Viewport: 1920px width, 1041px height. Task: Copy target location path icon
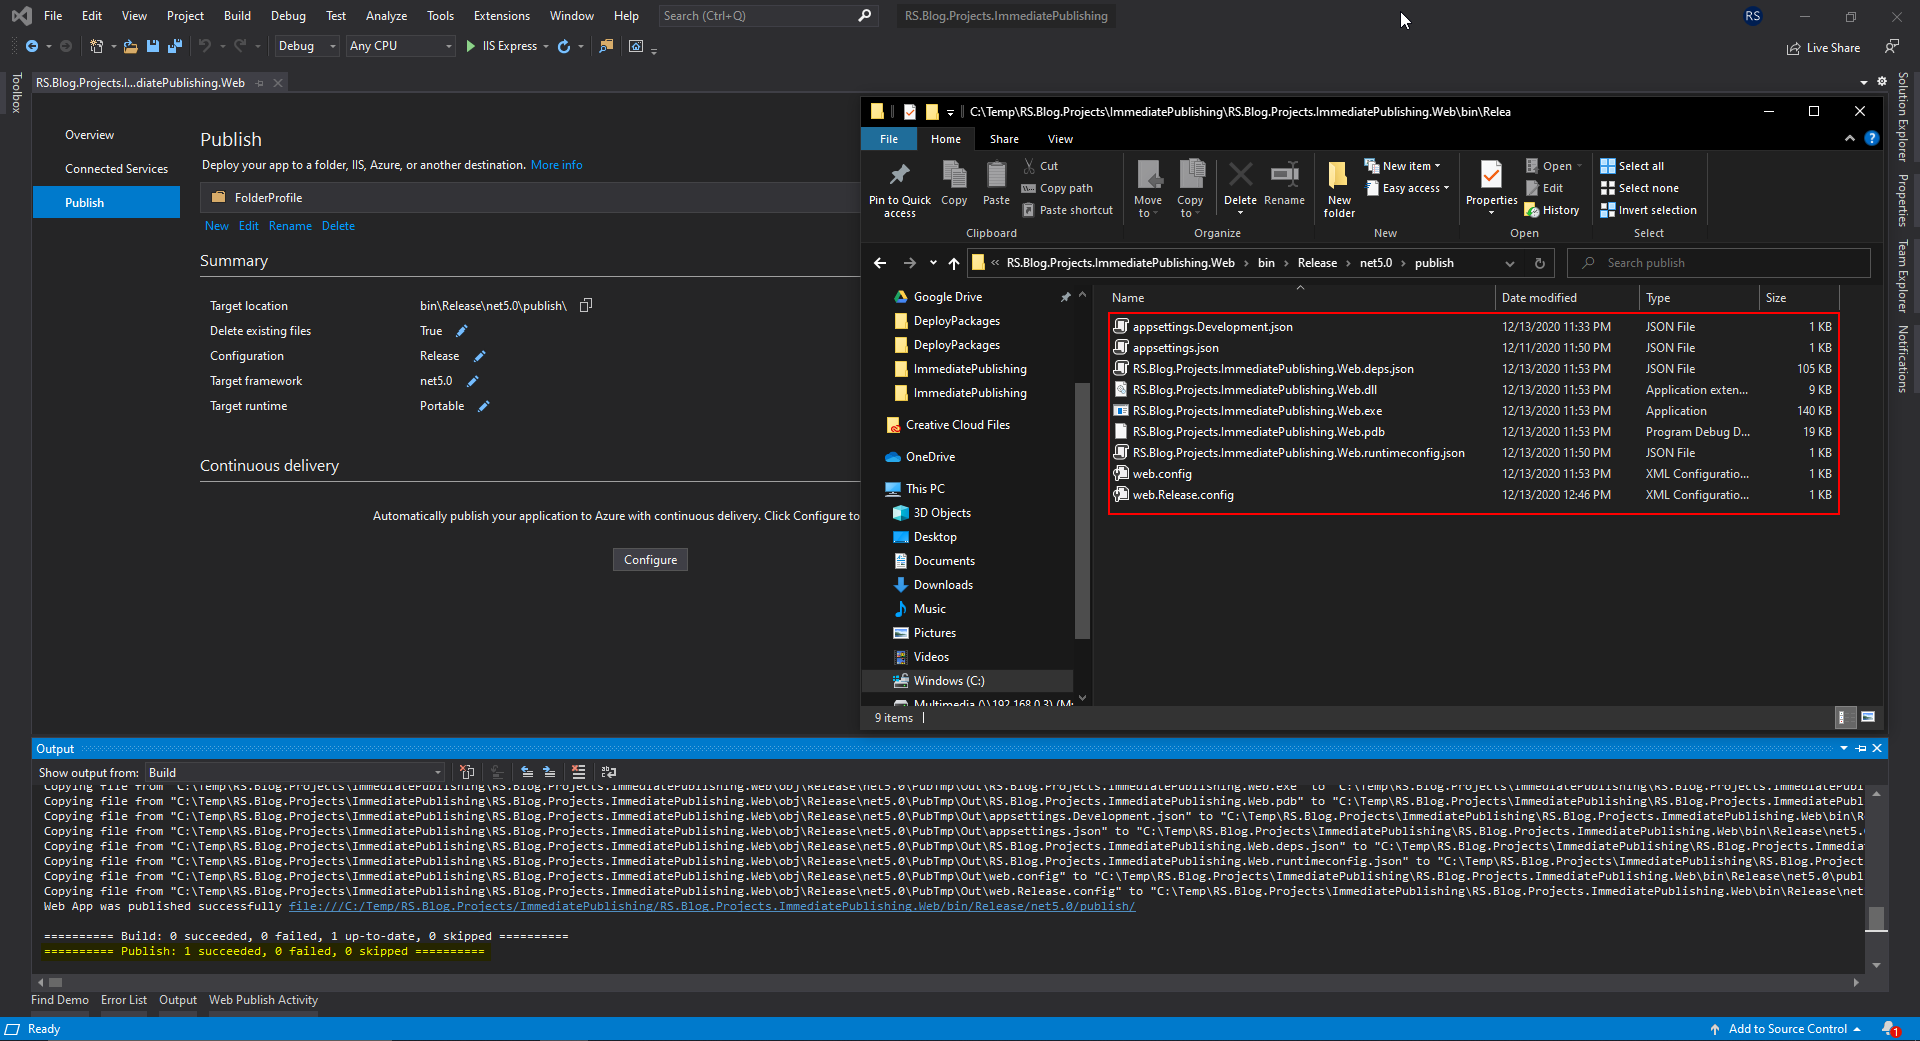586,305
